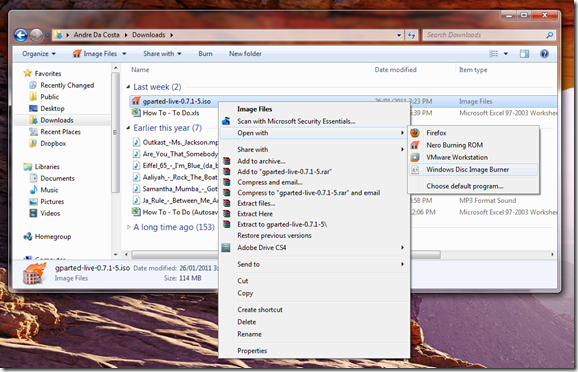
Task: Select Pictures library
Action: click(x=52, y=202)
